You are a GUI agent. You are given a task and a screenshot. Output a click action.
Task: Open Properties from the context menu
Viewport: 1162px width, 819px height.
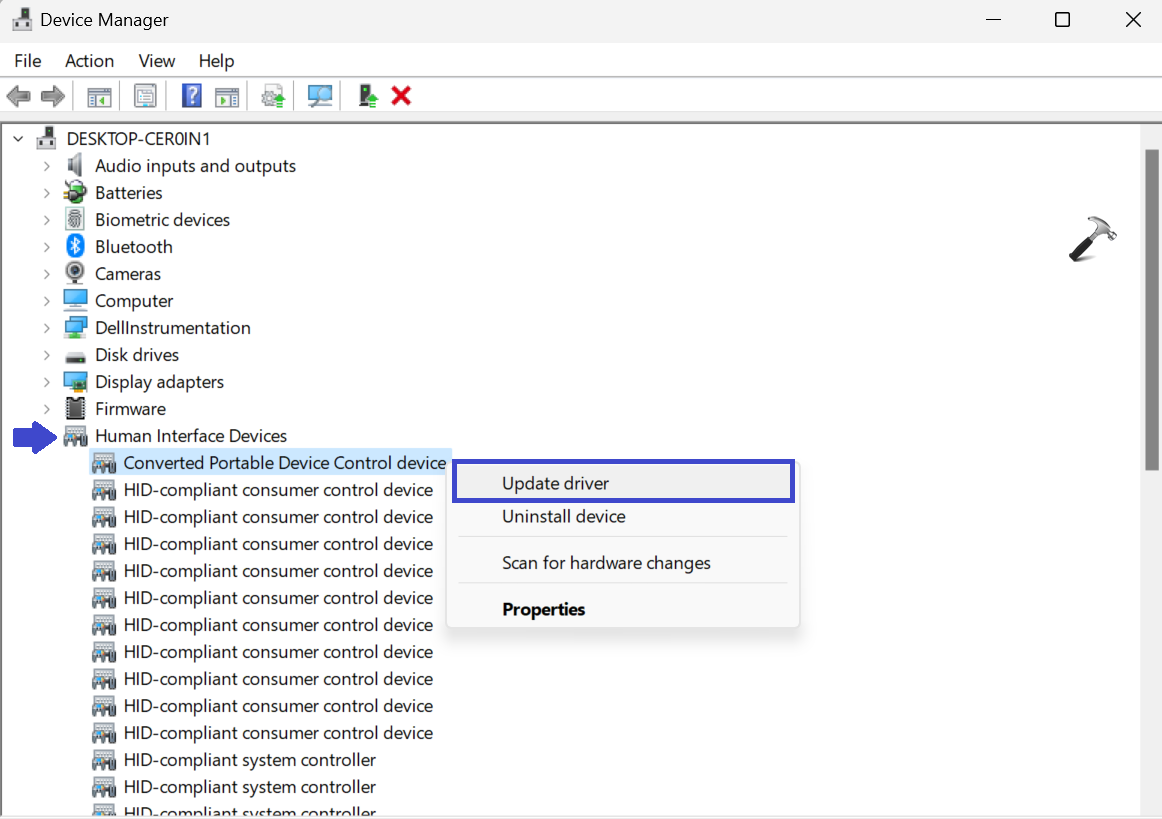tap(543, 610)
